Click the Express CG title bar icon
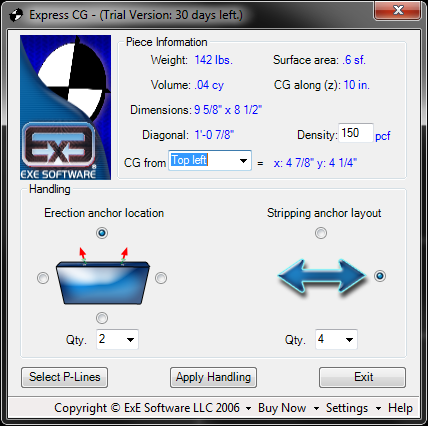 click(x=16, y=15)
